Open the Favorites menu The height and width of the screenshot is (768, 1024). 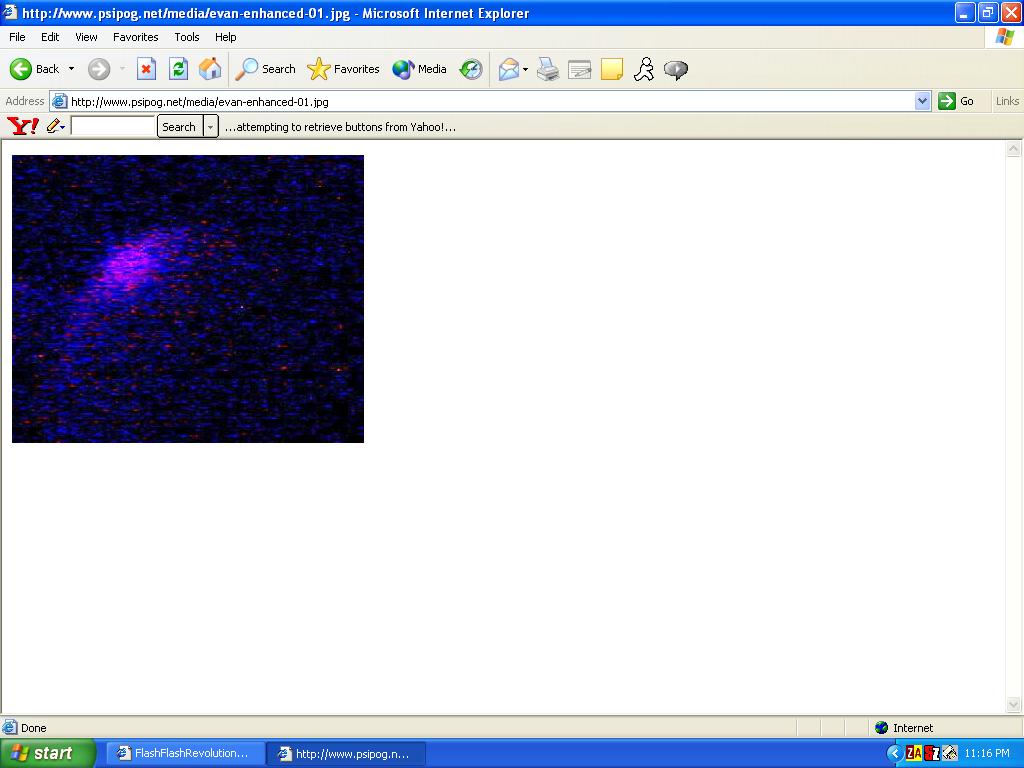click(x=135, y=37)
